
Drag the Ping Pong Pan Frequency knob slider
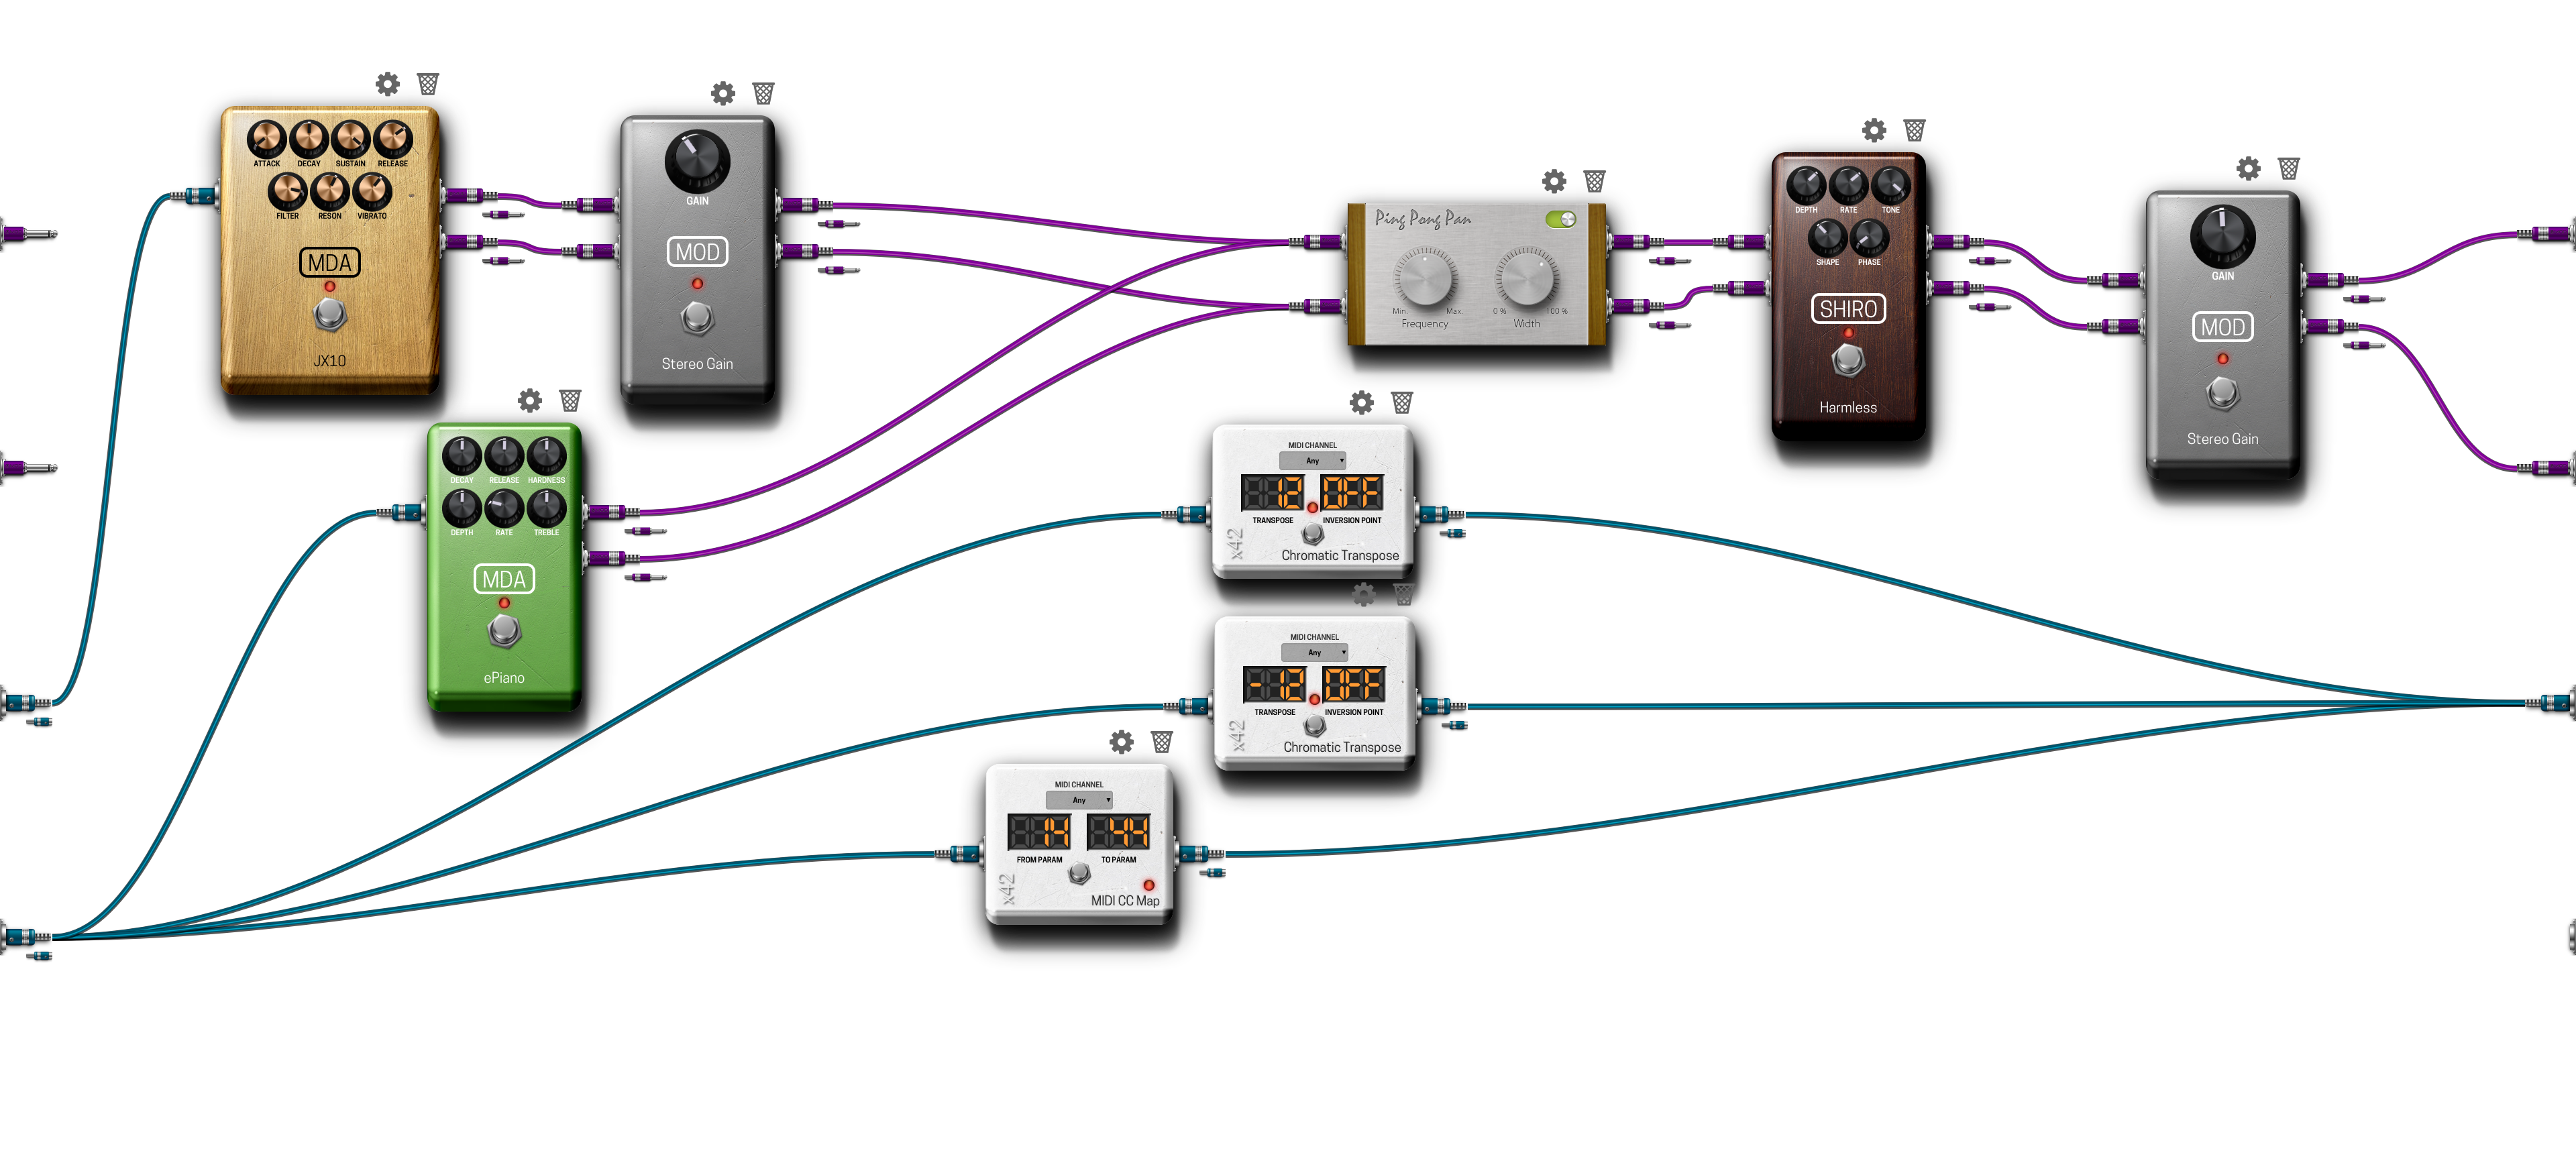click(x=1421, y=281)
